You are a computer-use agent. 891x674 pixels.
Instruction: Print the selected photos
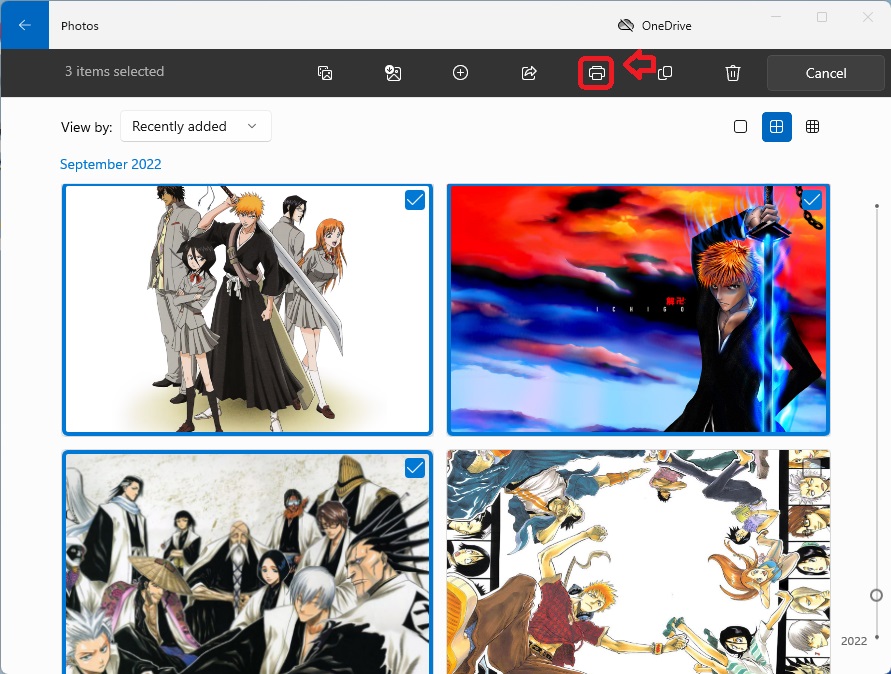tap(597, 73)
